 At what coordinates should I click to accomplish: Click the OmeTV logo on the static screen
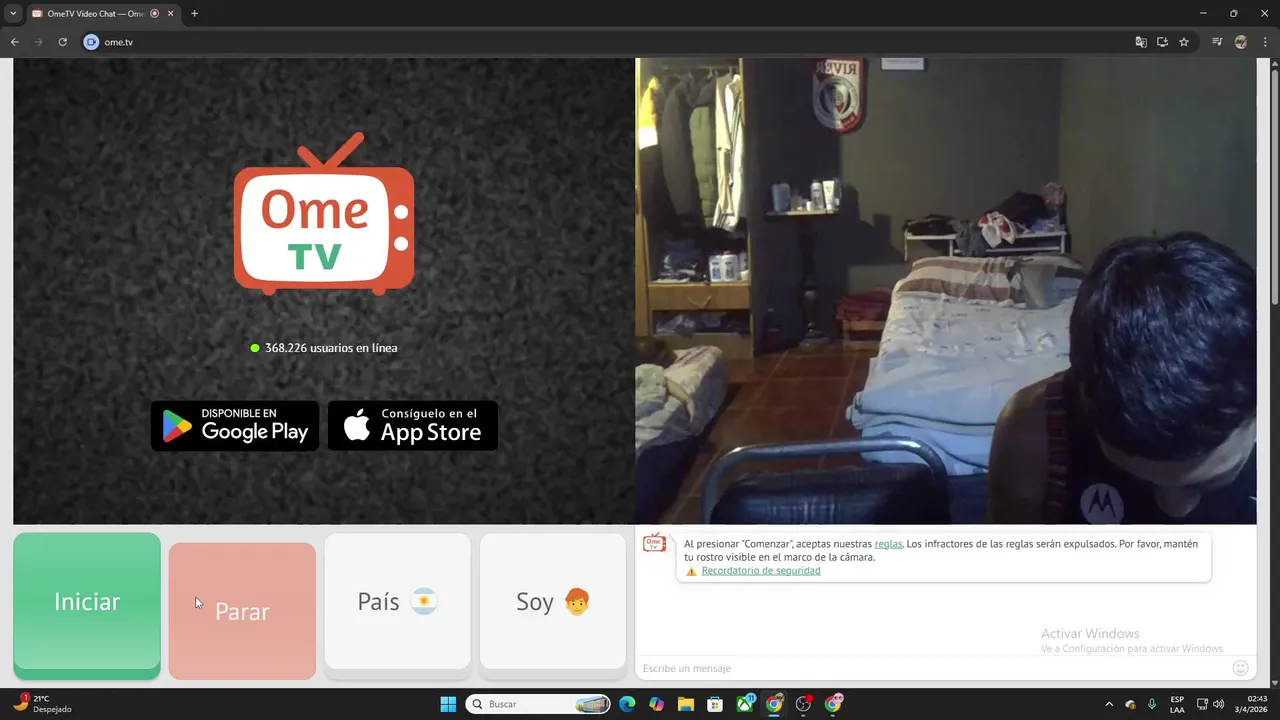[x=324, y=214]
